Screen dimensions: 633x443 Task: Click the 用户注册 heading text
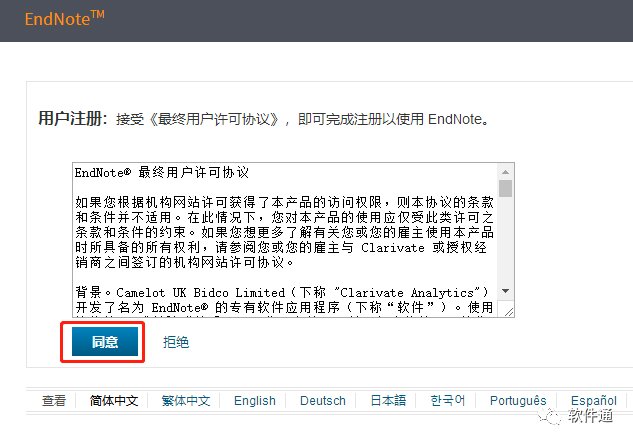(73, 119)
